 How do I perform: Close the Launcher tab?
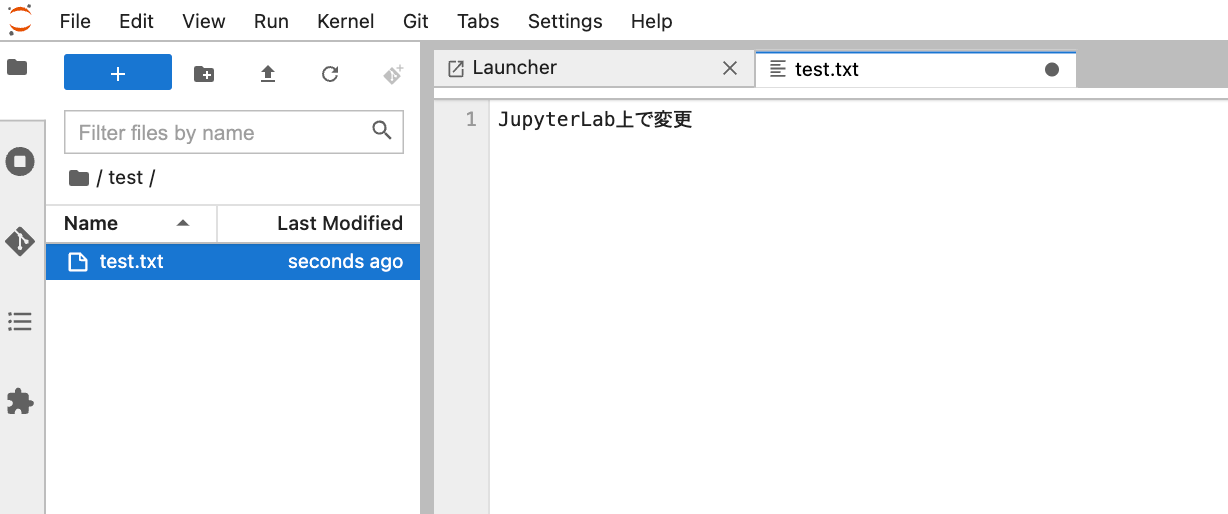730,68
